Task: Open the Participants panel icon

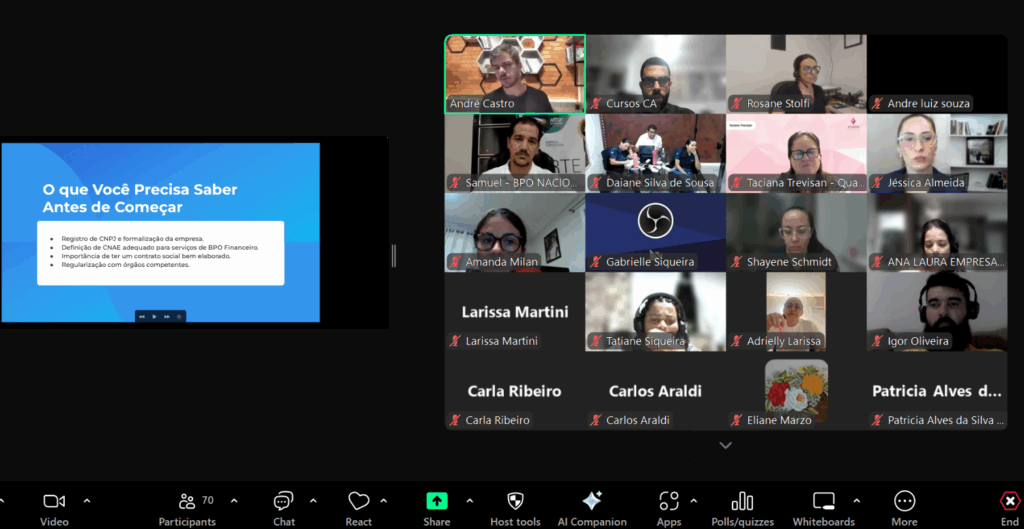Action: click(187, 502)
